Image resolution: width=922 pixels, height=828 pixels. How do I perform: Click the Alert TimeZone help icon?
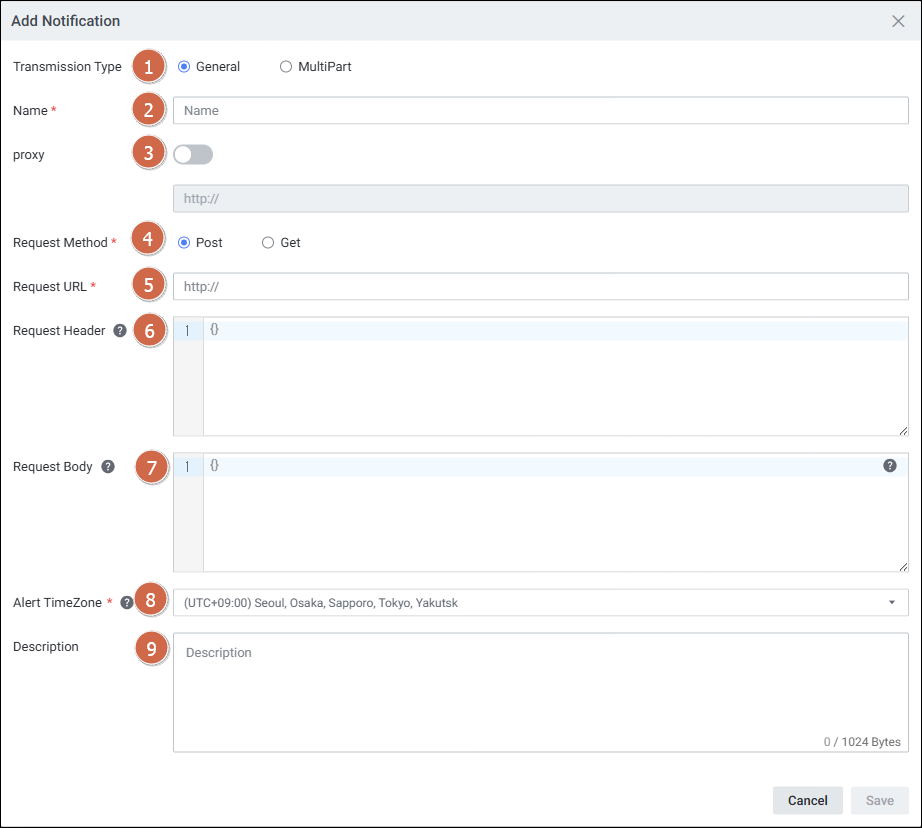(127, 603)
